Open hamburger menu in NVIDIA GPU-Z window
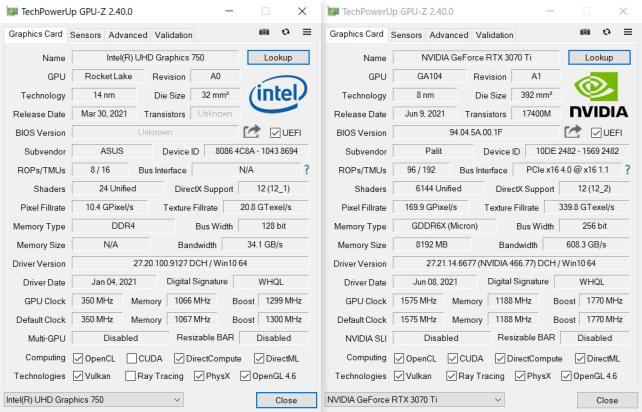Image resolution: width=642 pixels, height=412 pixels. click(x=628, y=34)
